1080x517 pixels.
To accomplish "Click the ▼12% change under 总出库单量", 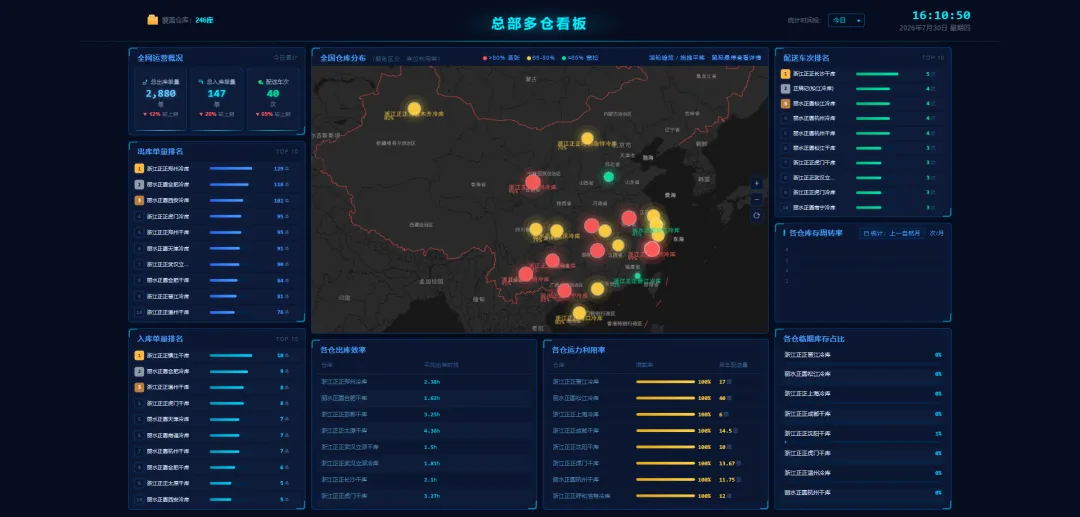I will coord(152,114).
